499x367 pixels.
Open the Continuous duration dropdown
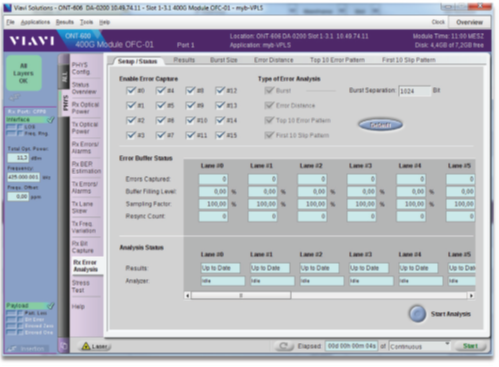(420, 346)
